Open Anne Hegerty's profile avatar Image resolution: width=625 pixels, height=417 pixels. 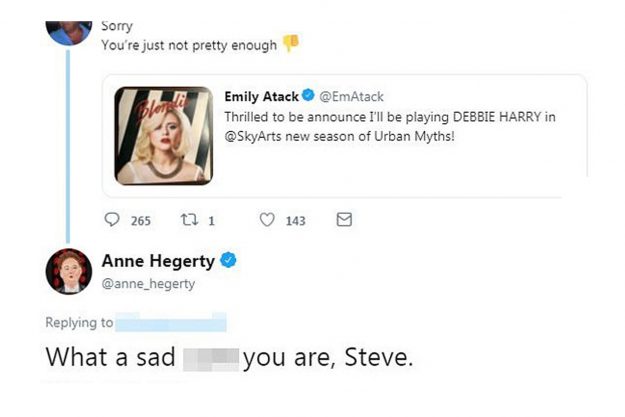click(69, 271)
